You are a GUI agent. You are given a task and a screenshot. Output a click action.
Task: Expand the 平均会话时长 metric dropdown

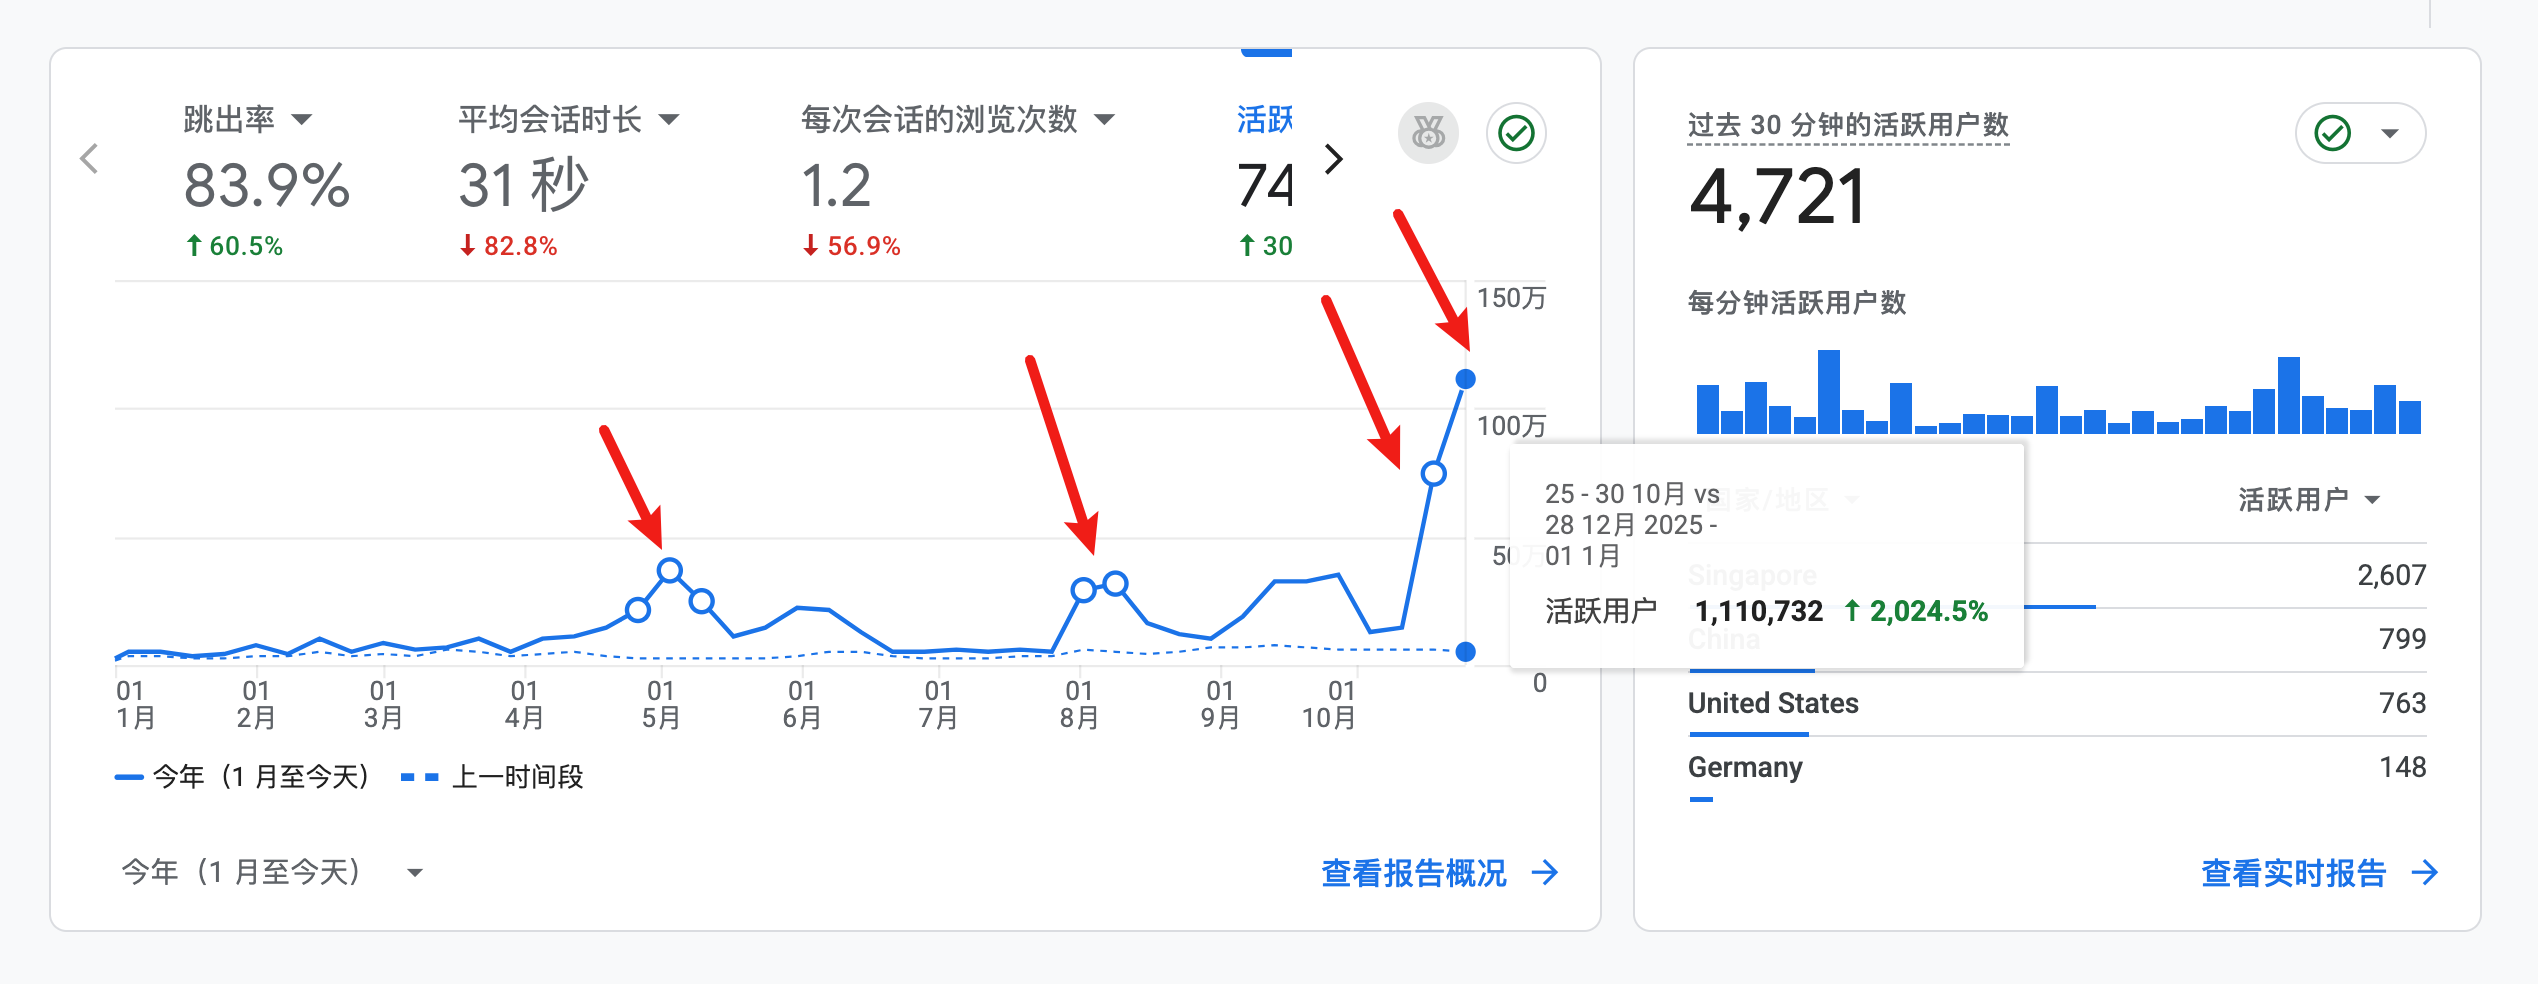[669, 120]
